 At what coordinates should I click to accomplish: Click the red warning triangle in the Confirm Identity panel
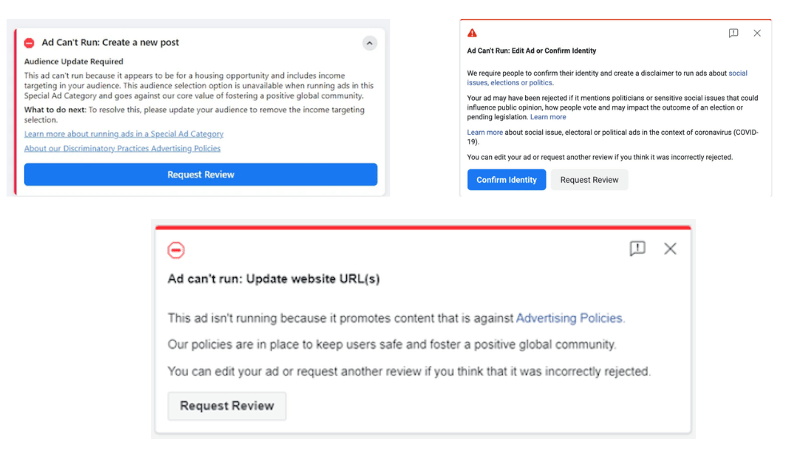pyautogui.click(x=472, y=33)
